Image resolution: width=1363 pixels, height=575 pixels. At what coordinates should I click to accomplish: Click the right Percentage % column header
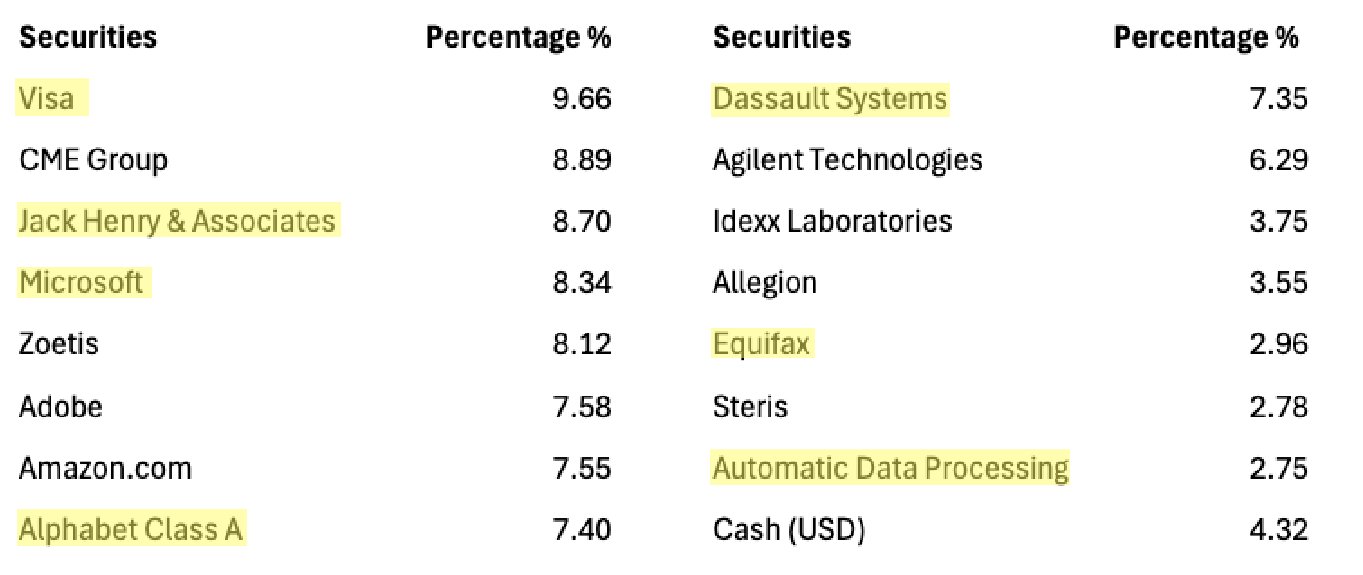[x=1206, y=38]
